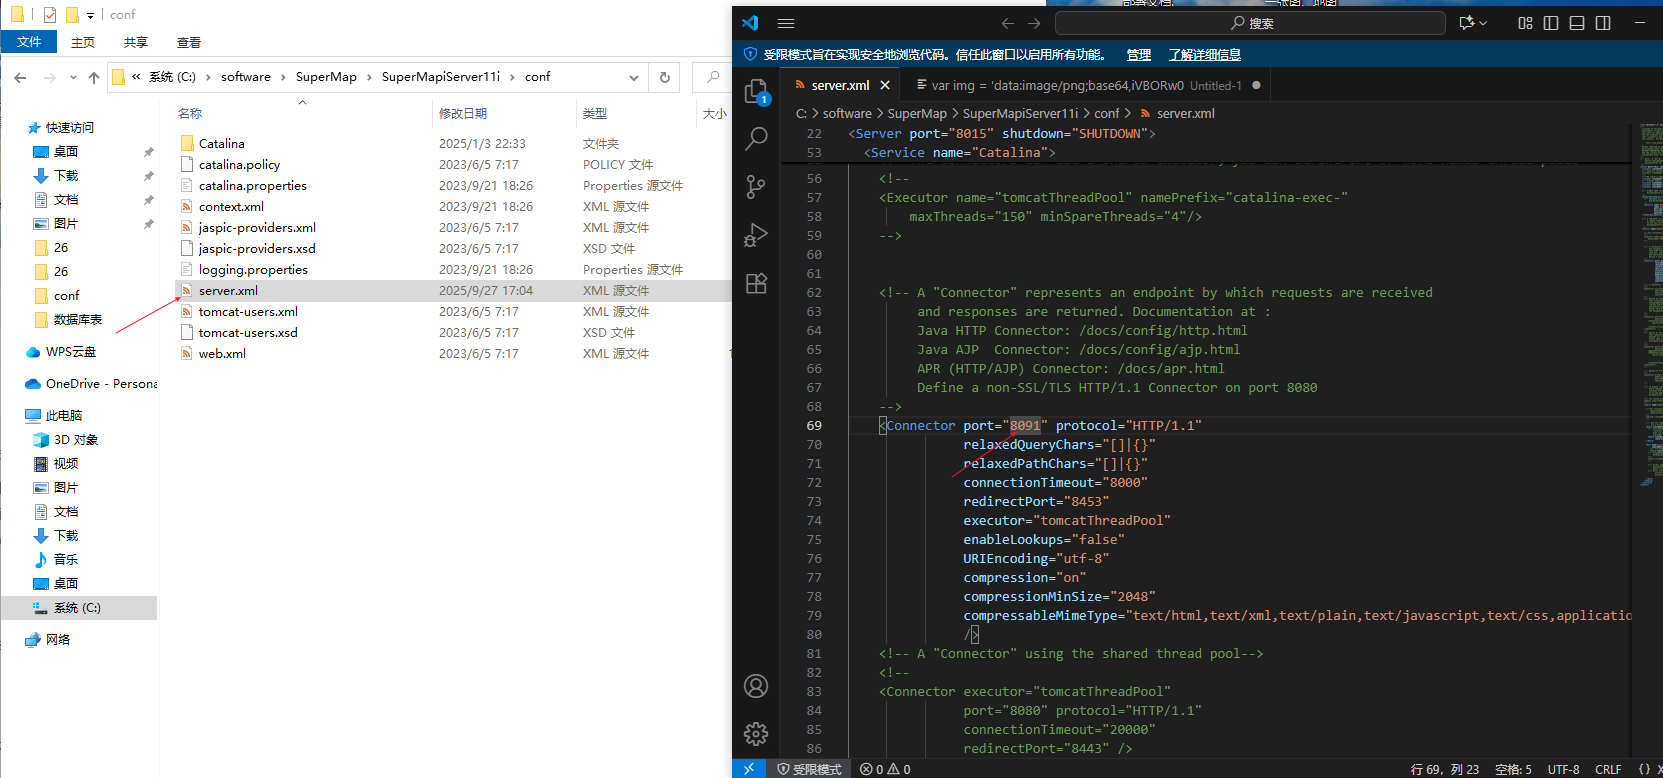The image size is (1663, 778).
Task: Go up one folder in File Explorer
Action: click(94, 77)
